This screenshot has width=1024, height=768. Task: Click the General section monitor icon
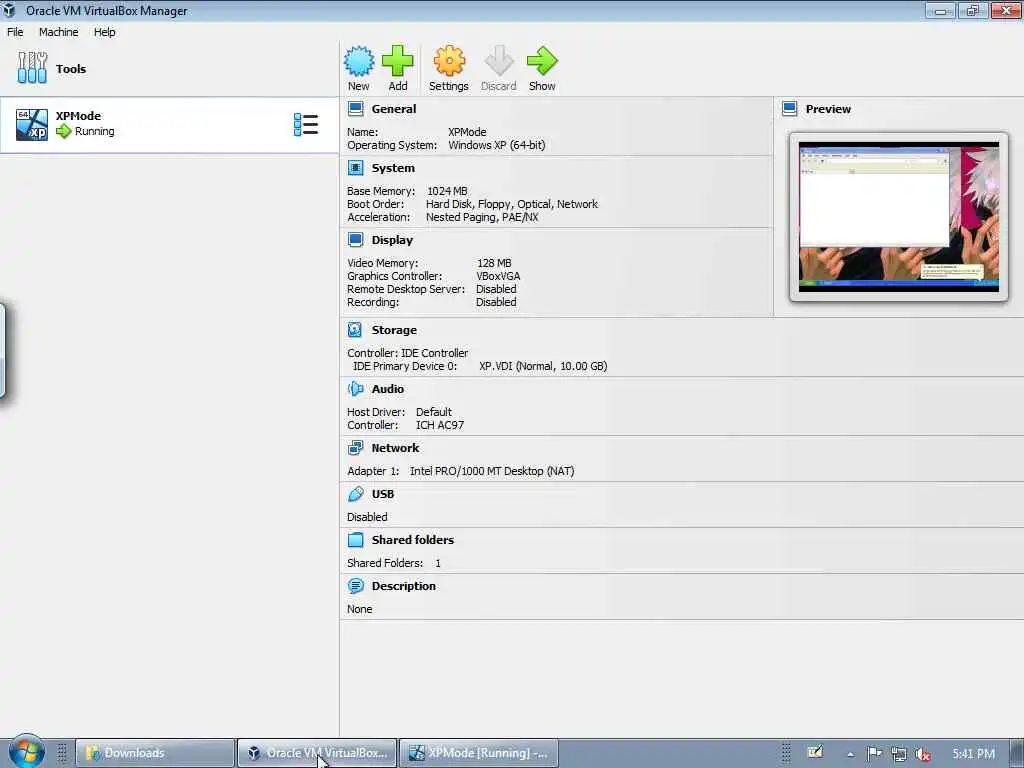pos(356,108)
